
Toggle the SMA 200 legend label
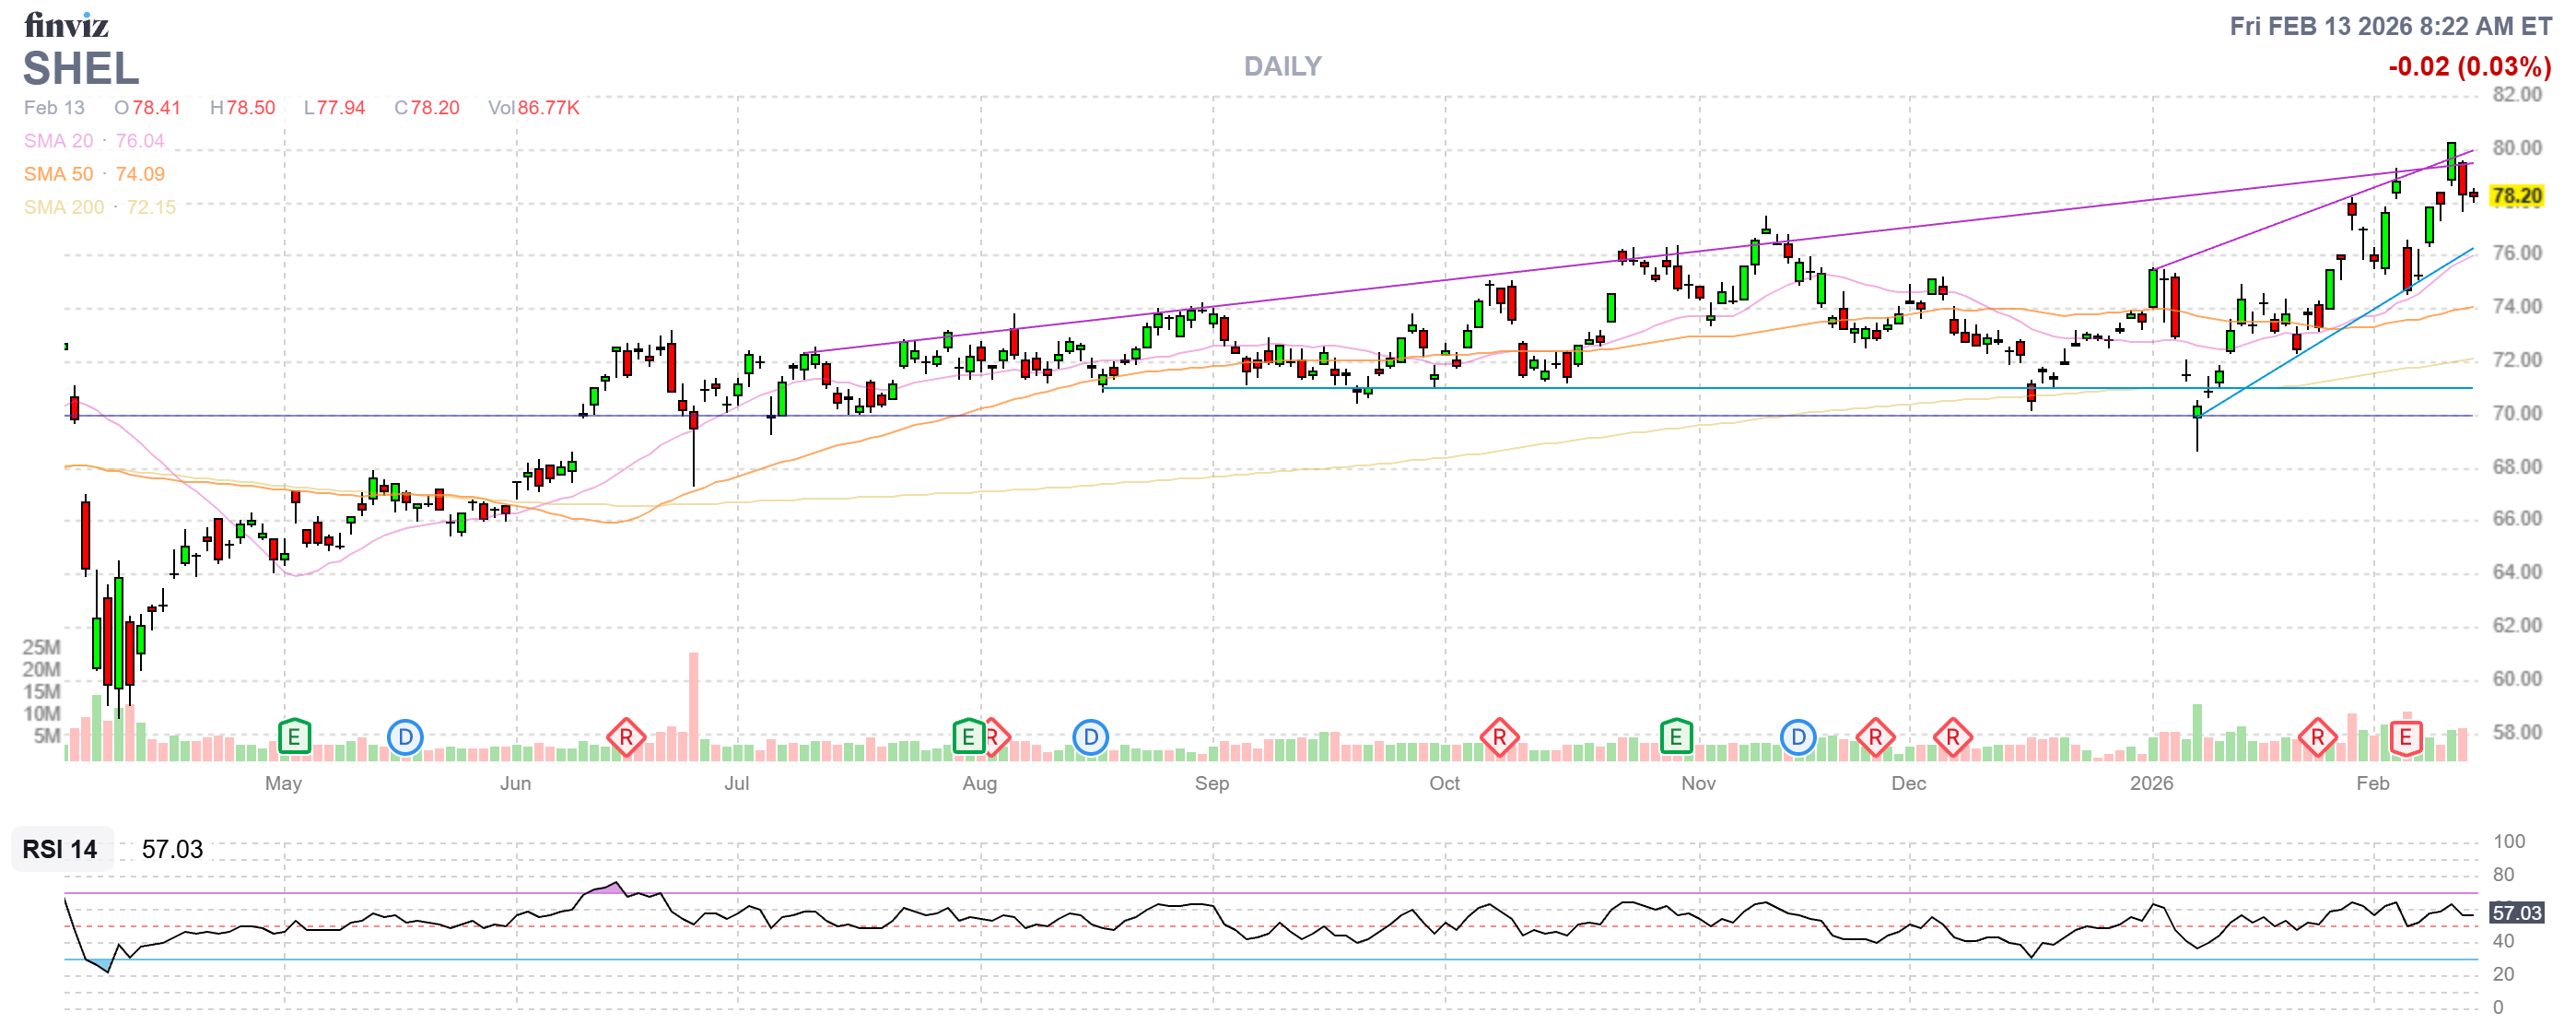point(63,207)
